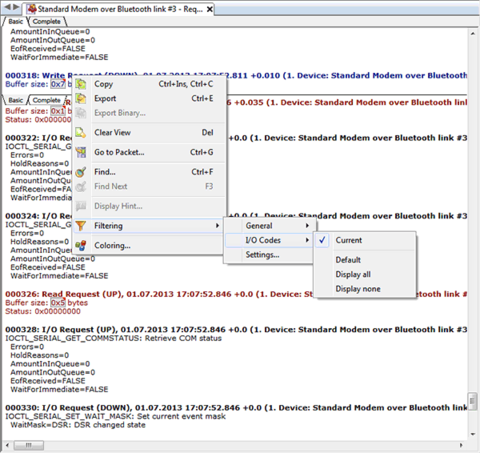Click the horizontal scrollbar thumb
Viewport: 480px width, 453px height.
[29, 445]
